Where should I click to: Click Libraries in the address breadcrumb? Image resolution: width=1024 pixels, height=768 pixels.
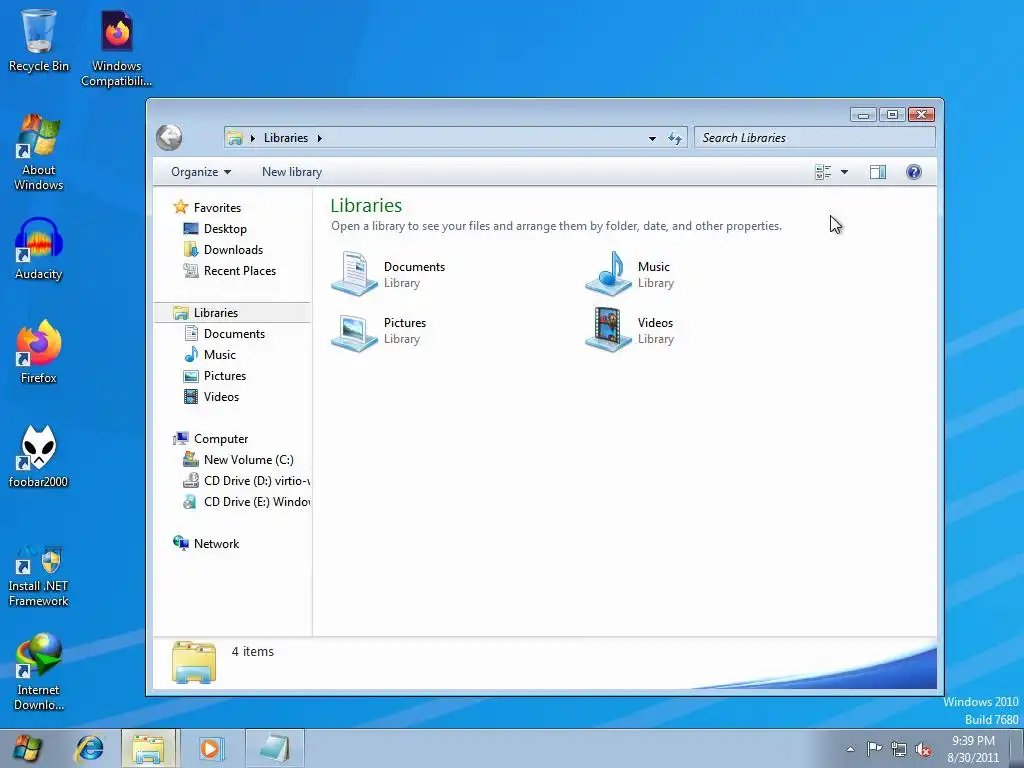coord(286,138)
